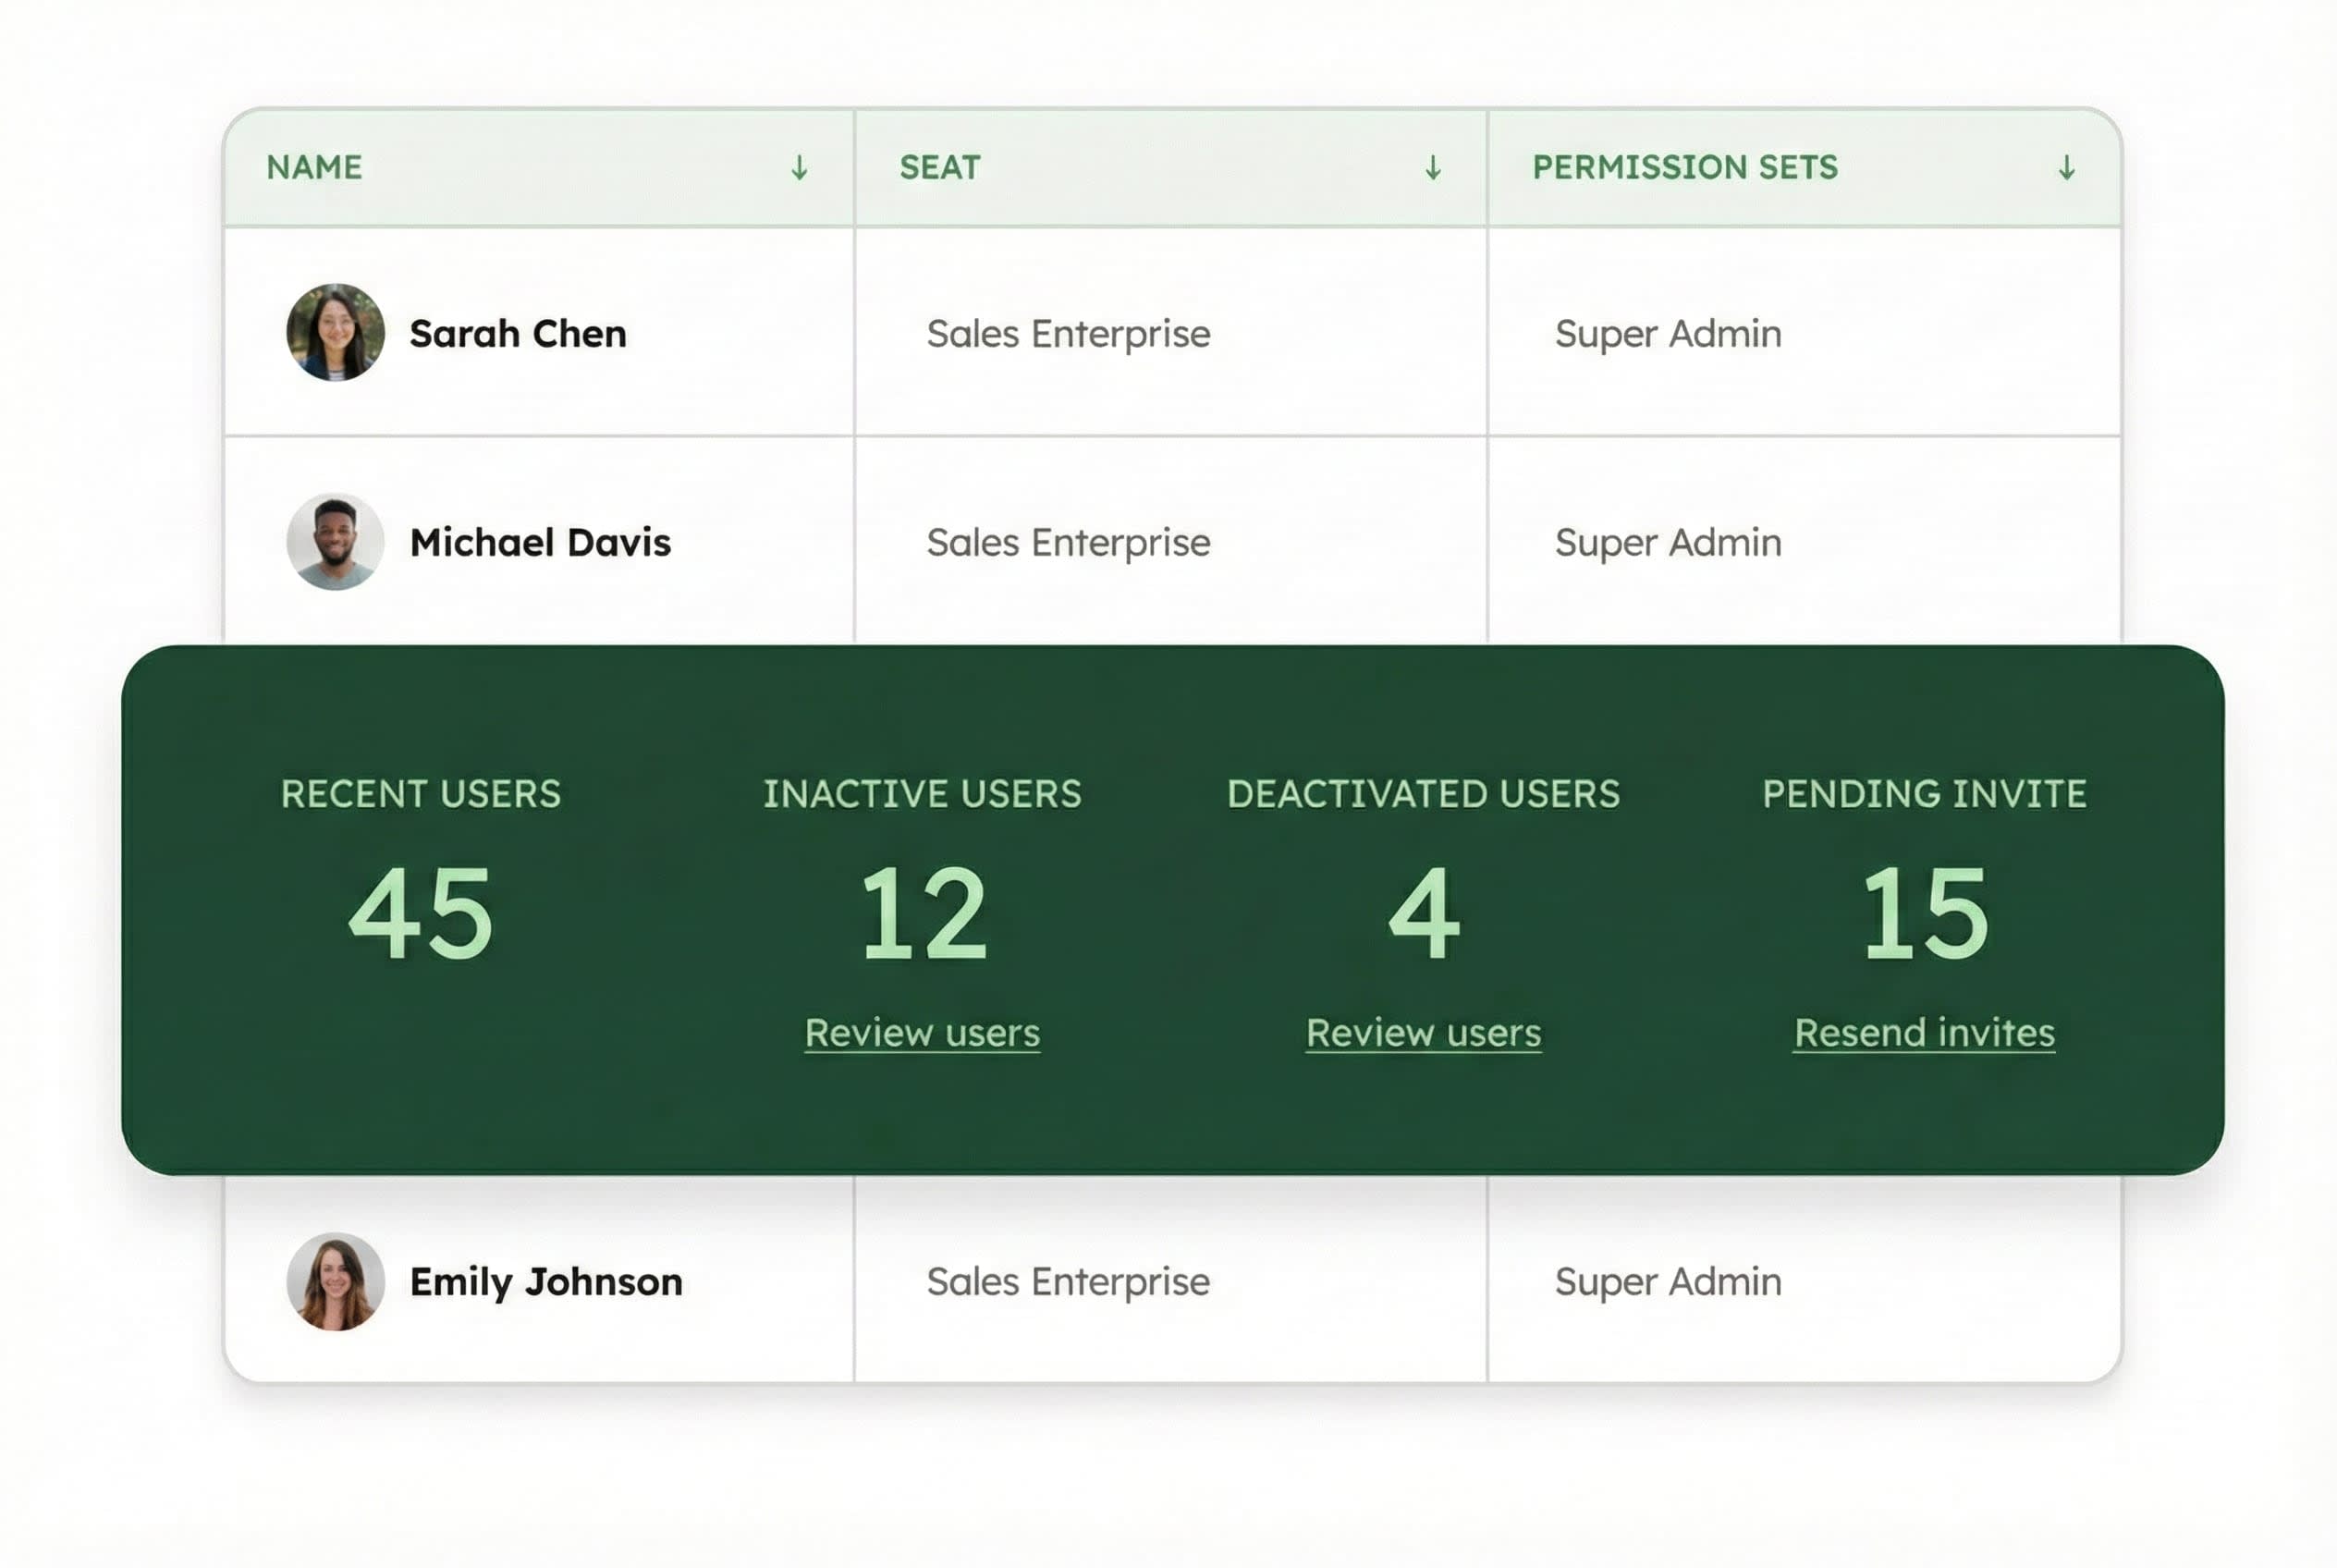Image resolution: width=2337 pixels, height=1568 pixels.
Task: Expand the Deactivated Users summary
Action: pos(1425,913)
